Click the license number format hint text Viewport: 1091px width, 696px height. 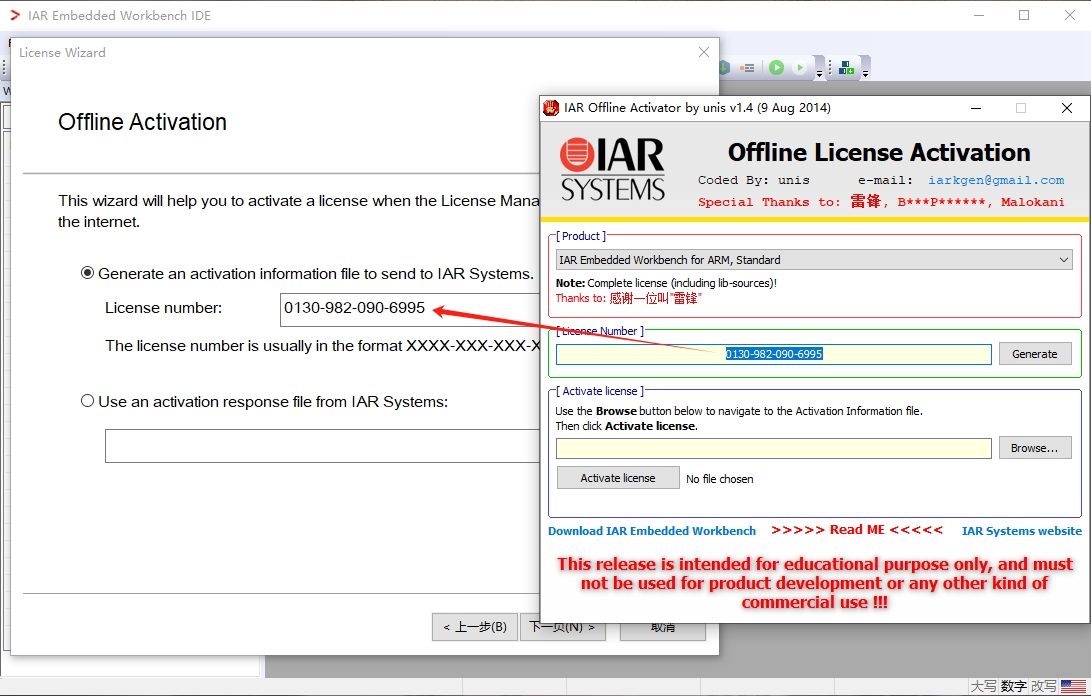322,346
